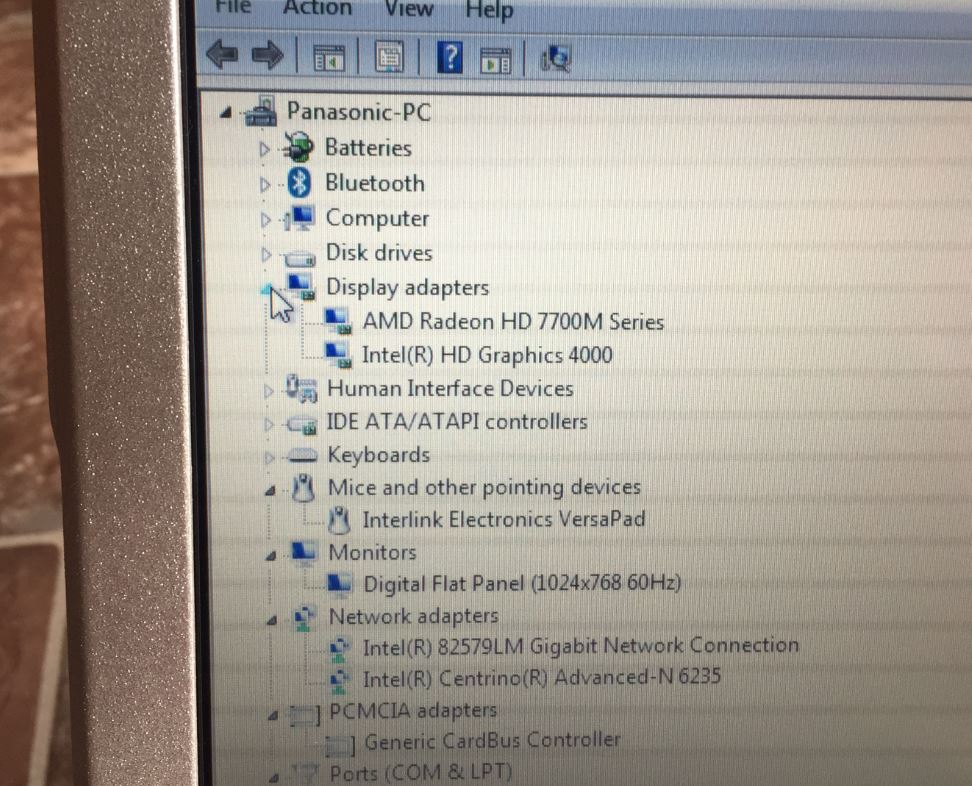Expand Human Interface Devices category
This screenshot has height=786, width=972.
pyautogui.click(x=268, y=391)
